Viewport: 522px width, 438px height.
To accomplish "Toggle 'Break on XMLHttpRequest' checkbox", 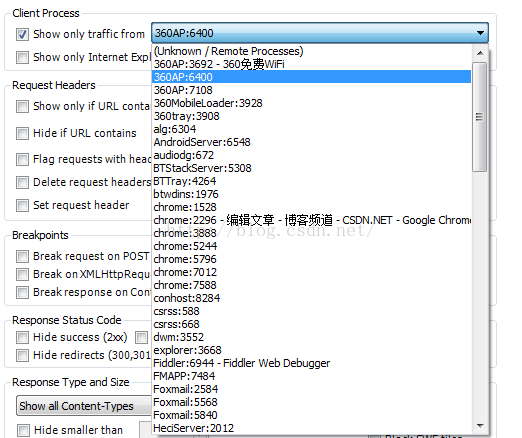I will (x=22, y=274).
